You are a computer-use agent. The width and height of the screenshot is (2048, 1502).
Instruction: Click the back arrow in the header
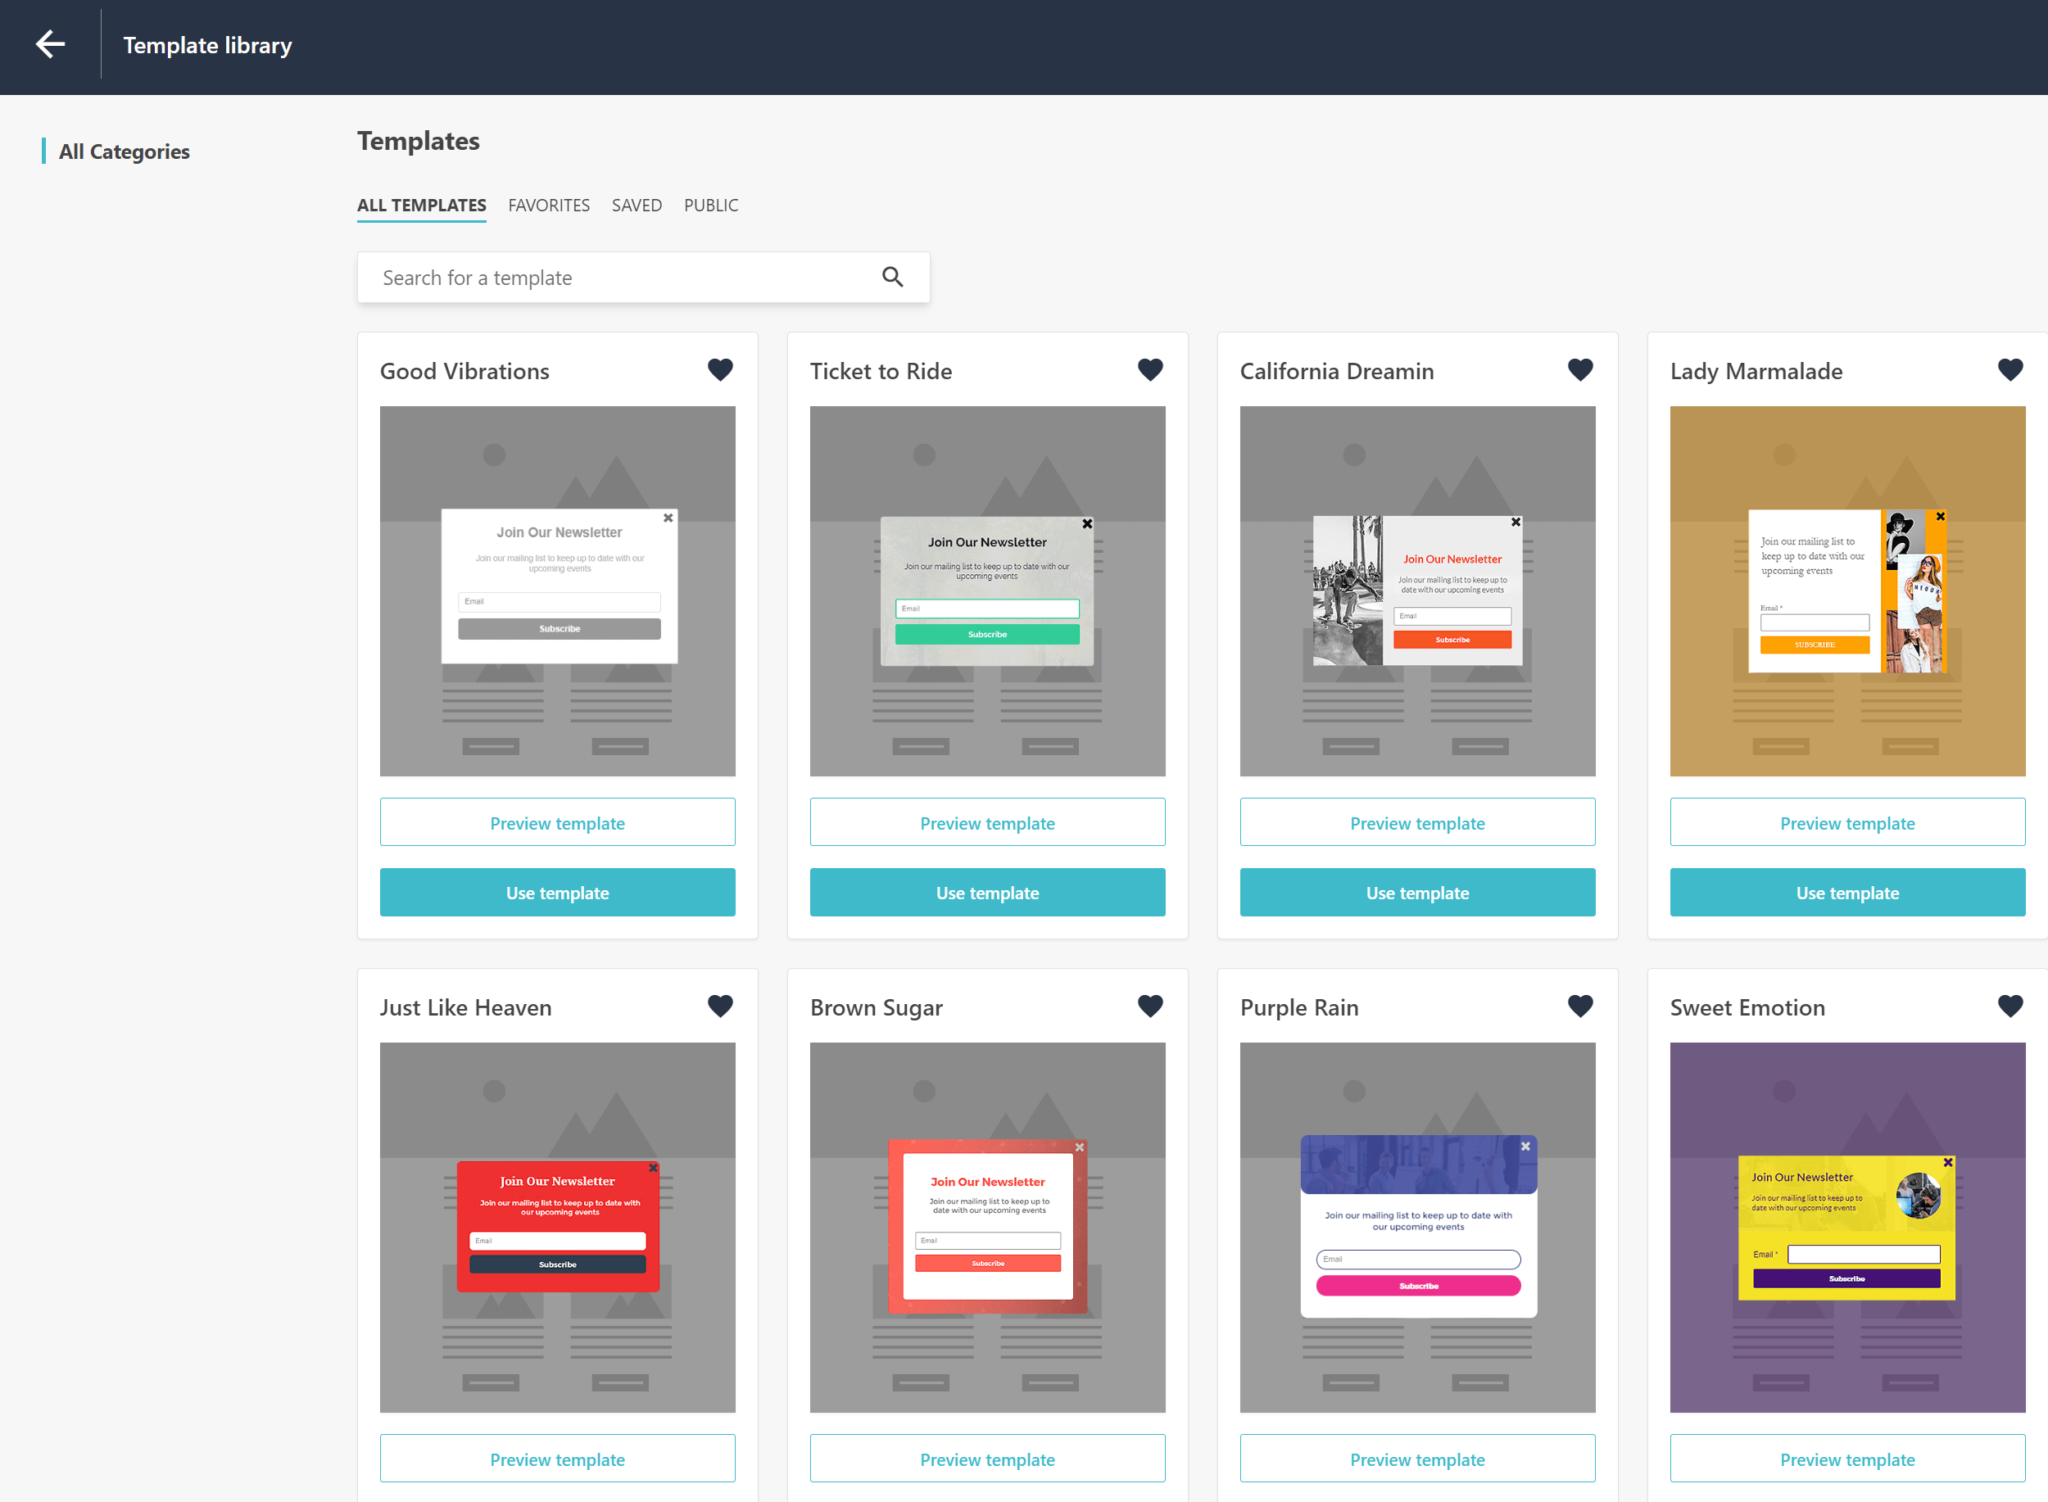(50, 44)
